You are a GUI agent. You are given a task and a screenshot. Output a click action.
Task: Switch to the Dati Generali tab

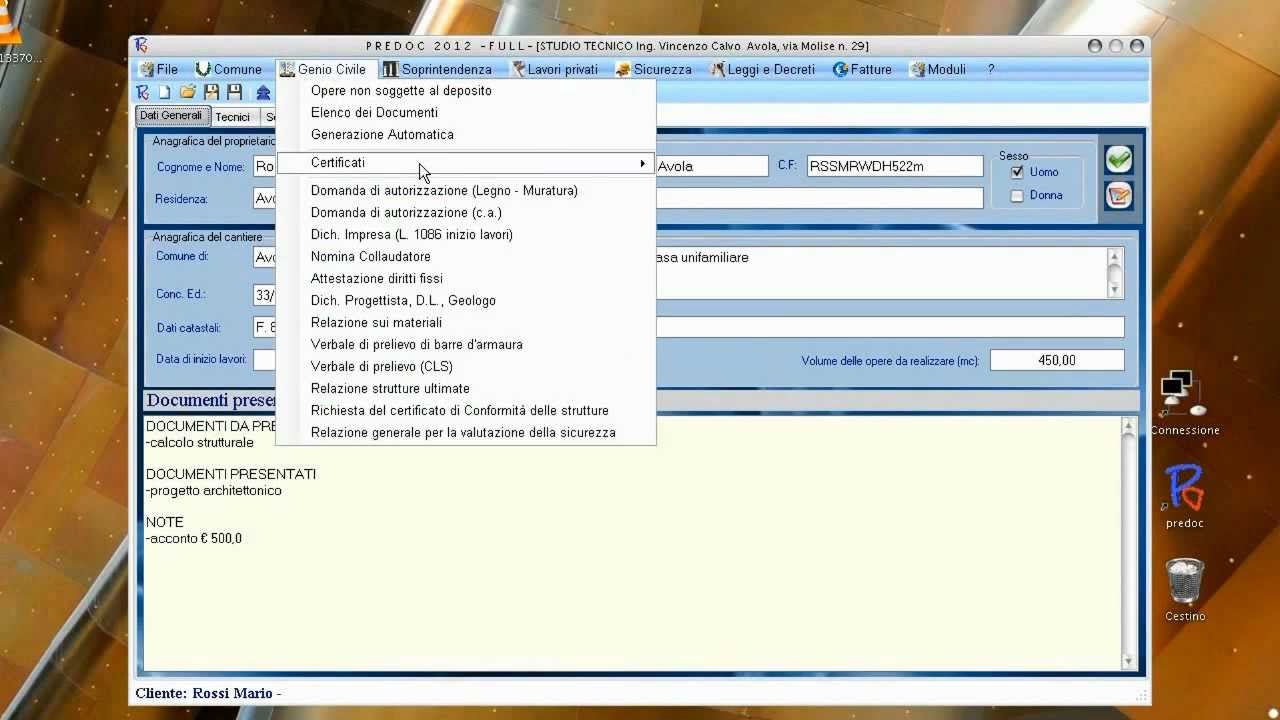(172, 116)
